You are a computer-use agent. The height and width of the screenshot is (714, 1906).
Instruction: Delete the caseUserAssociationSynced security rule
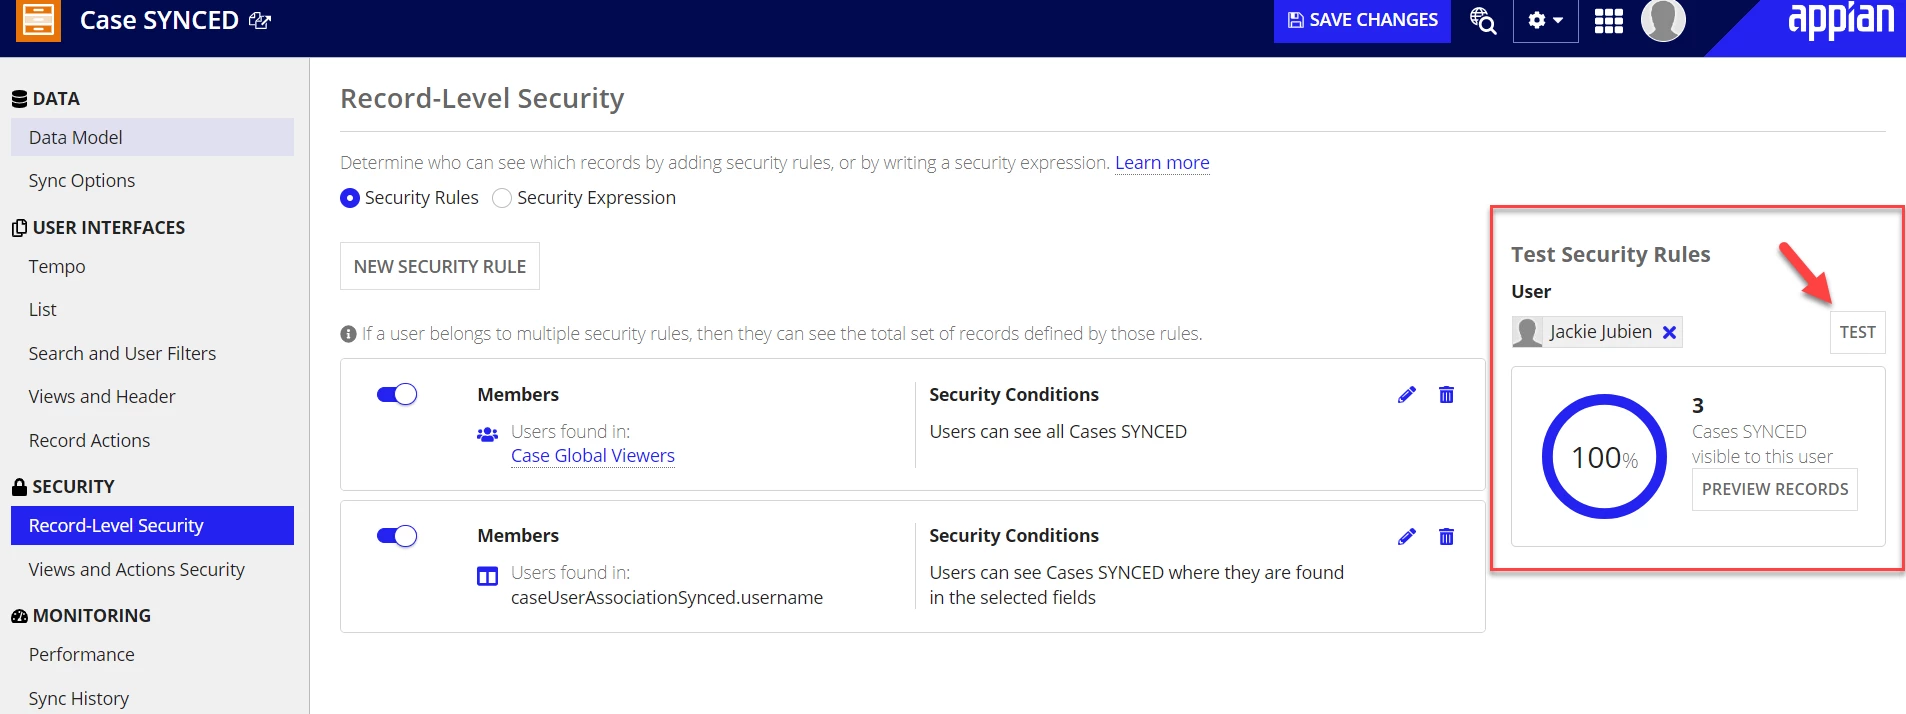coord(1446,537)
